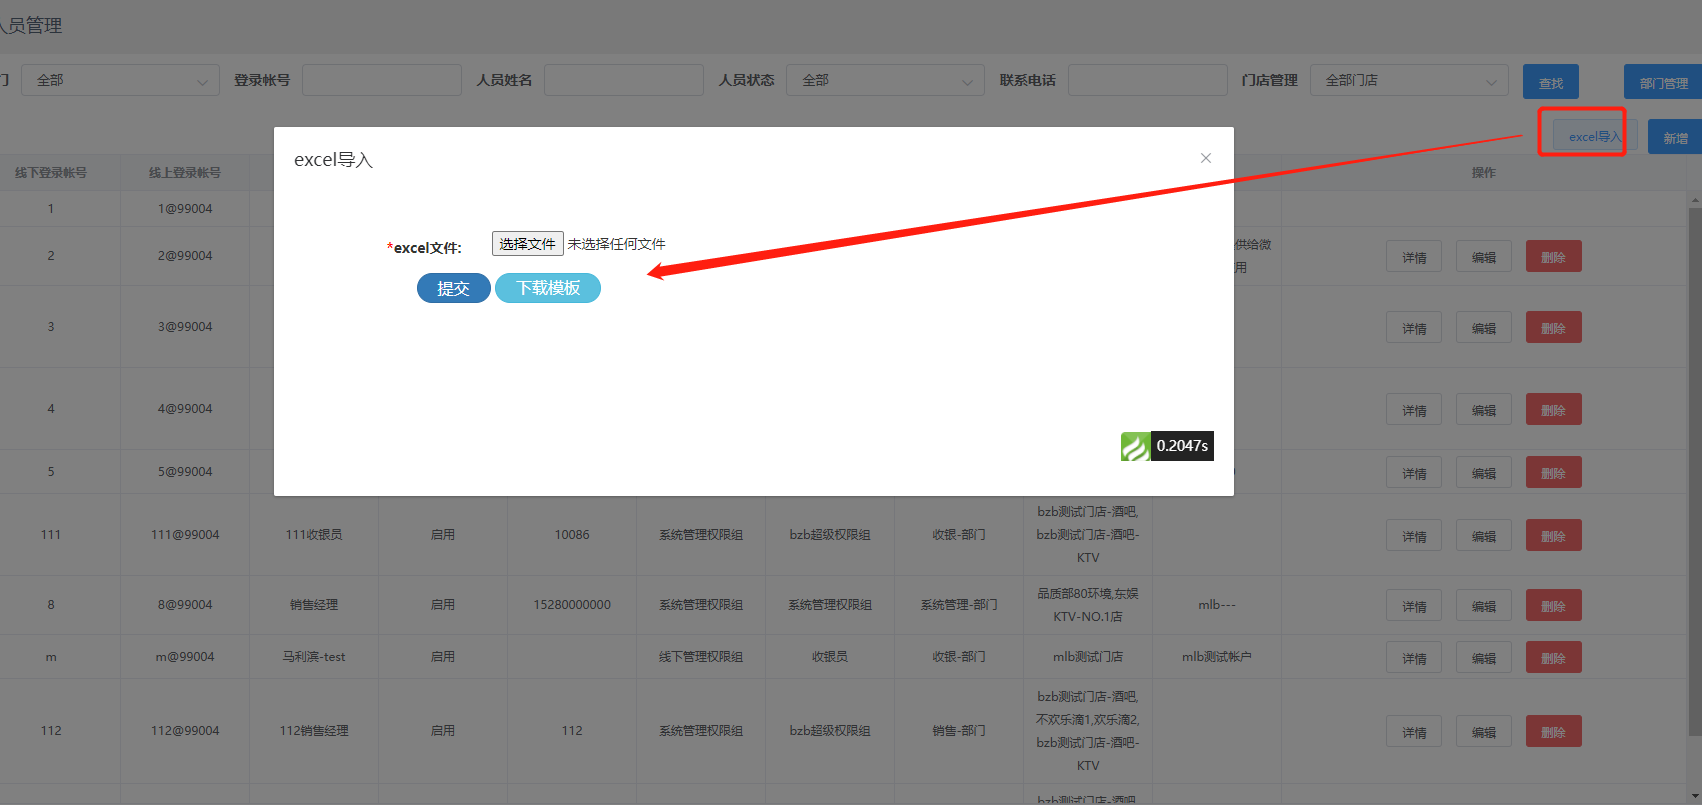Delete row 4@99004
Screen dimensions: 1702x805
point(1554,410)
